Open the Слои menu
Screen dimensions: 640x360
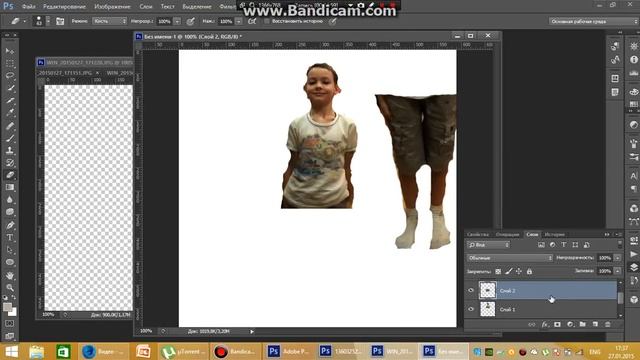click(x=146, y=7)
